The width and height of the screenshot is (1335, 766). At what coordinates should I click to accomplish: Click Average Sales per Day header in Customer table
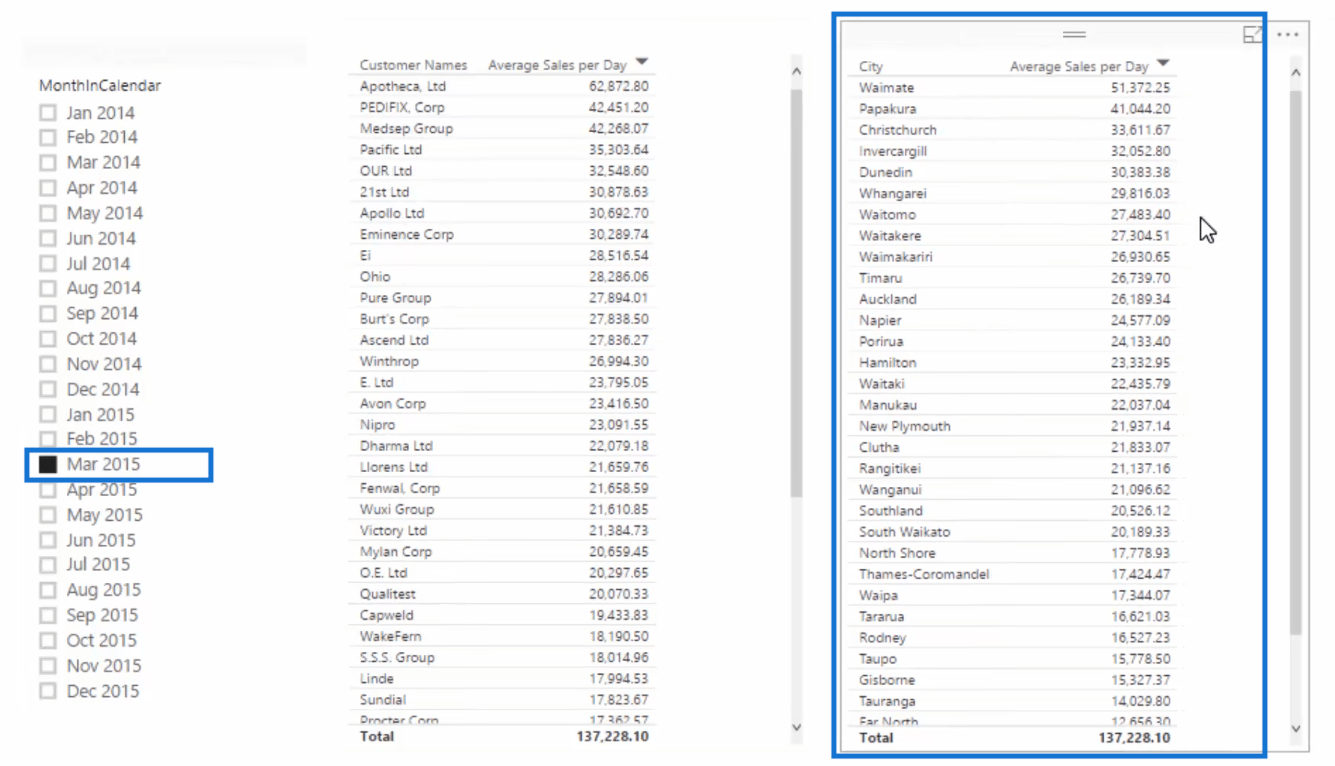557,65
